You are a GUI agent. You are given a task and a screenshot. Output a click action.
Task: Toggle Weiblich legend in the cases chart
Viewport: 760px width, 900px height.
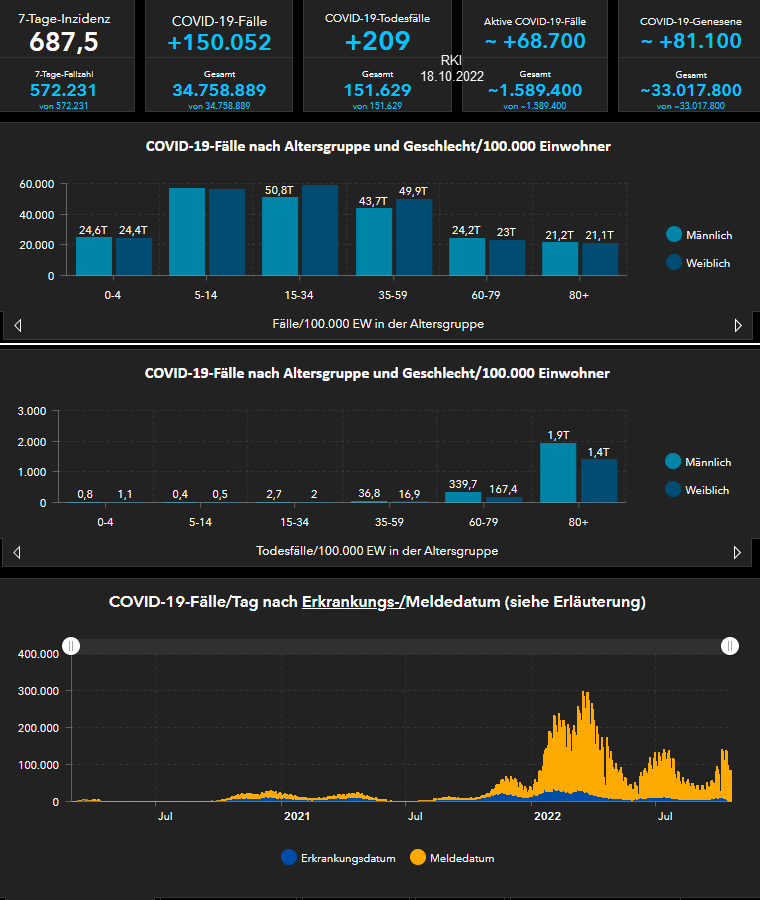pyautogui.click(x=698, y=263)
